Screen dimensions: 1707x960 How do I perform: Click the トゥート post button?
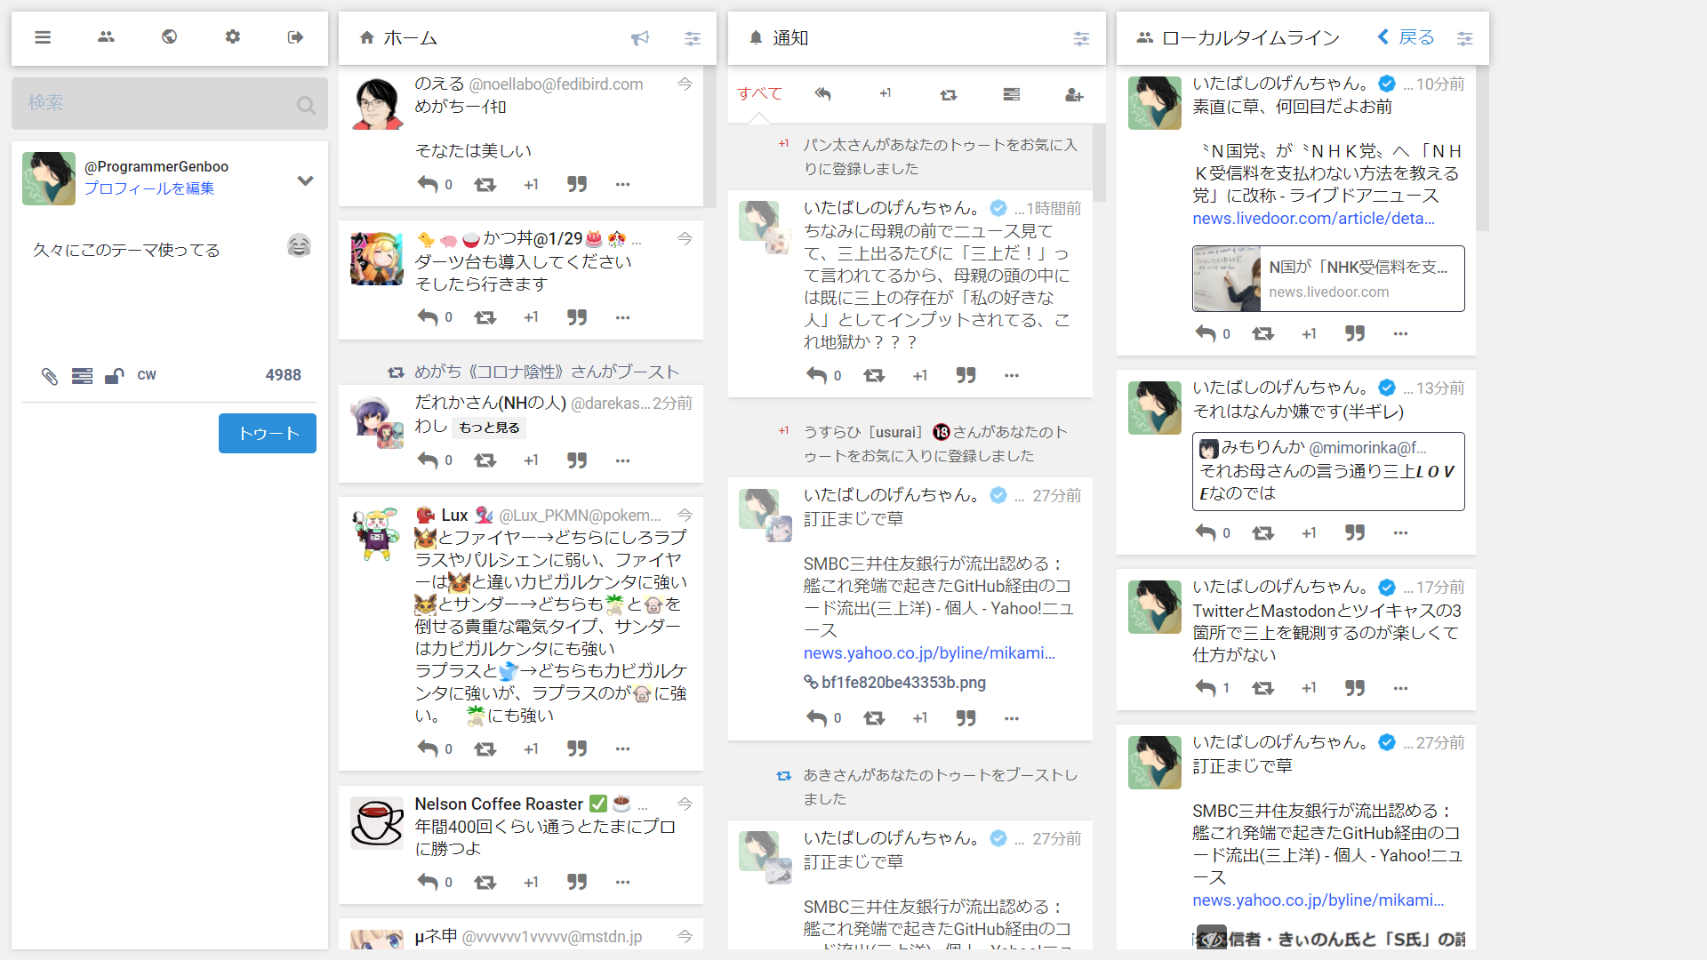point(268,433)
